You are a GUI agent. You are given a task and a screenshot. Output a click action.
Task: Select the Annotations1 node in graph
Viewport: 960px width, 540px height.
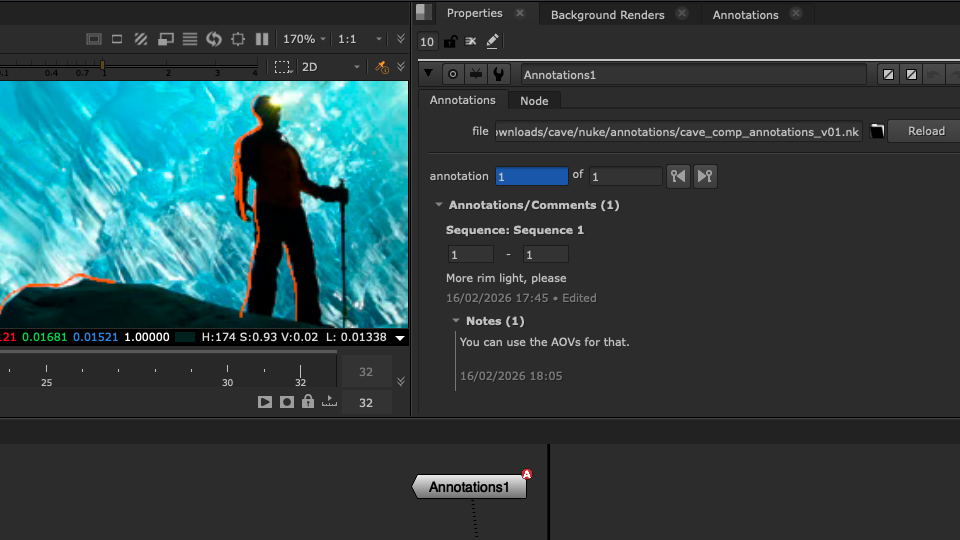[469, 487]
